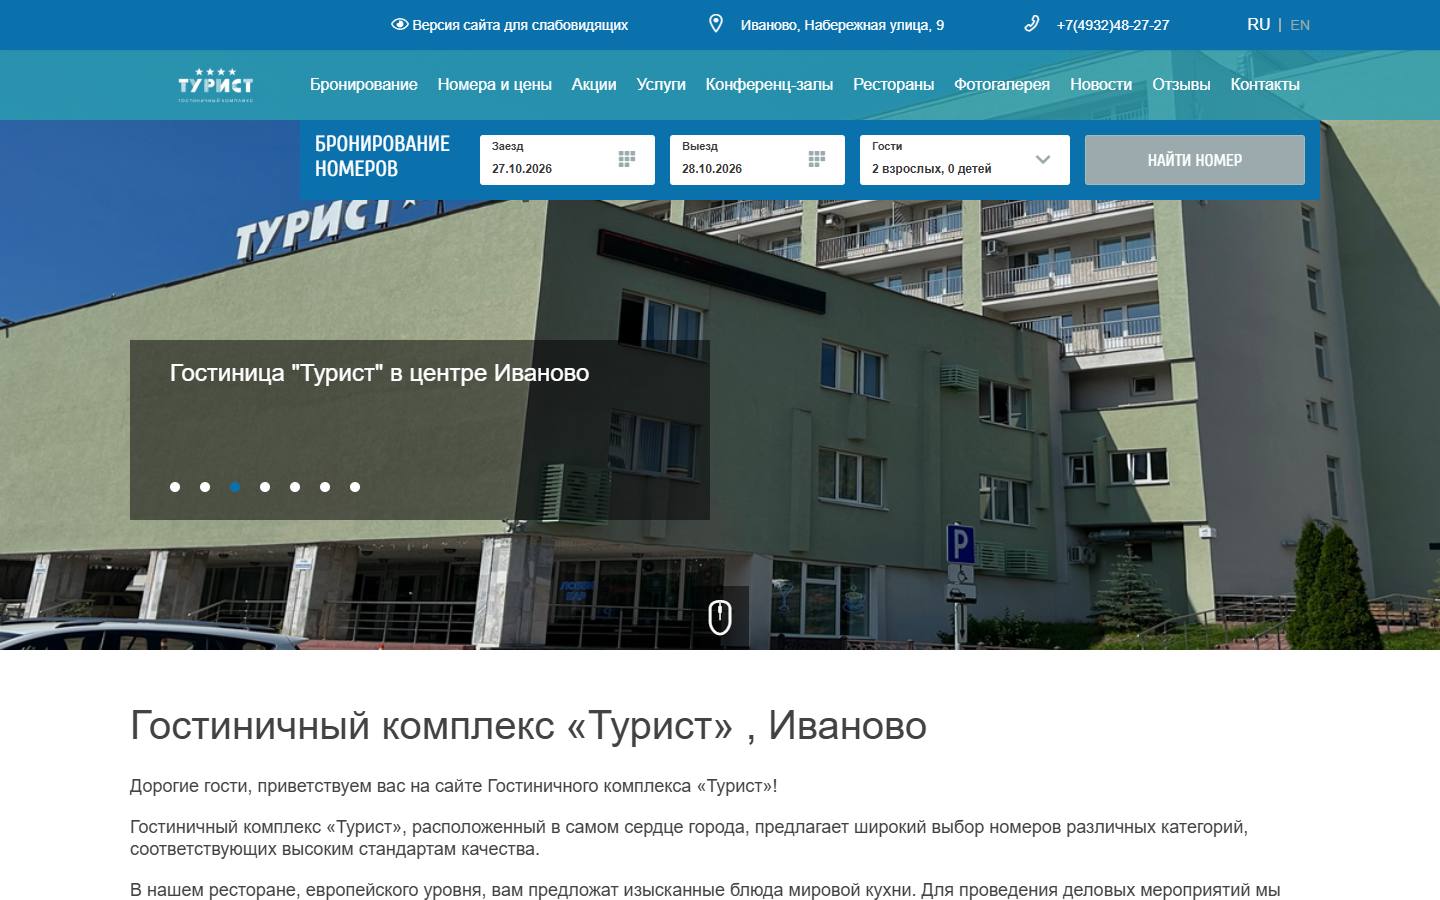Click heading Гостиничный комплекс «Турист» , Иваново

(528, 726)
